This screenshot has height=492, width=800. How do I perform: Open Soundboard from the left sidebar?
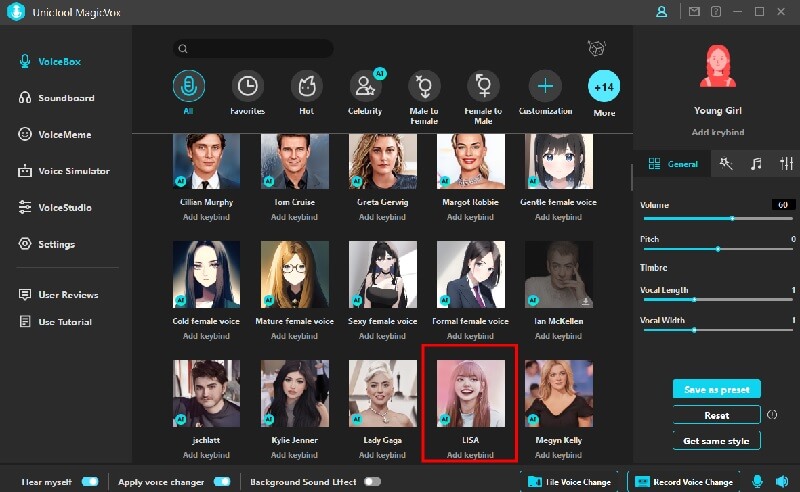66,98
